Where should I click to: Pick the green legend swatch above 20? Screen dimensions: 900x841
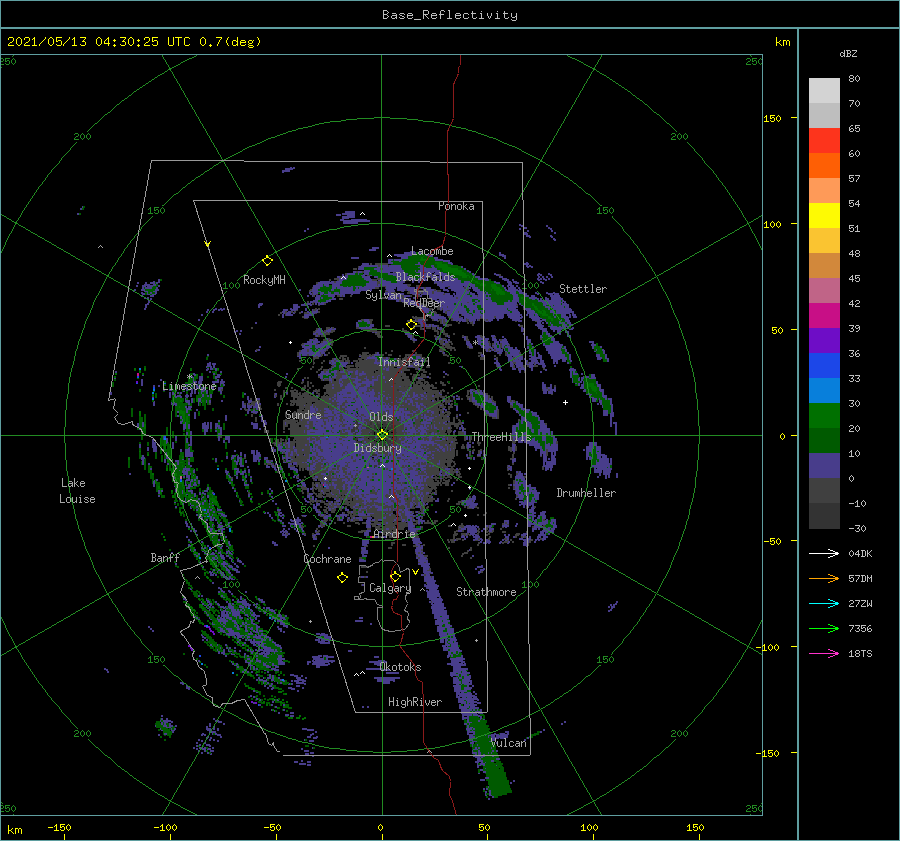pyautogui.click(x=824, y=415)
